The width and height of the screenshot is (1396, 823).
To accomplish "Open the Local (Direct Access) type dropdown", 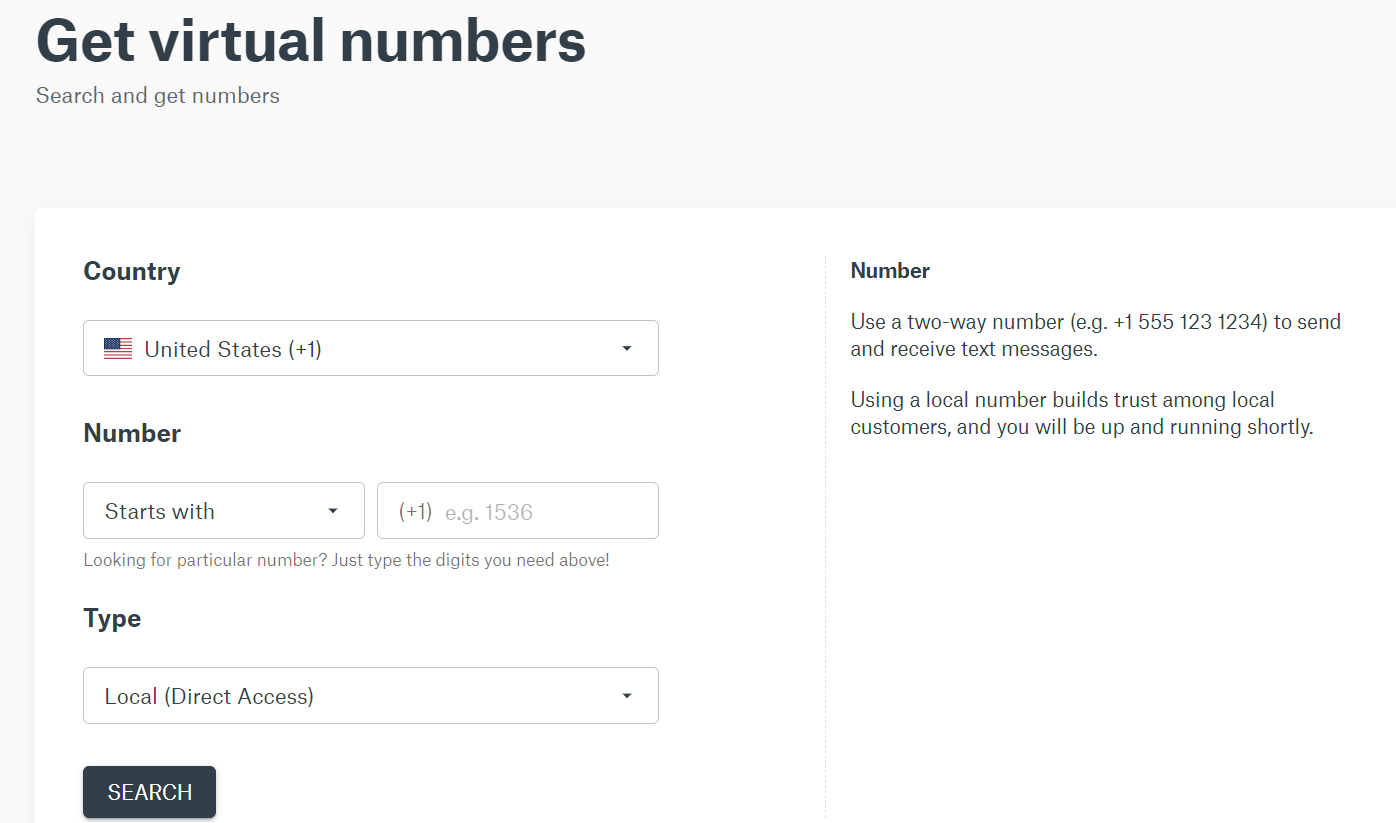I will pos(371,695).
